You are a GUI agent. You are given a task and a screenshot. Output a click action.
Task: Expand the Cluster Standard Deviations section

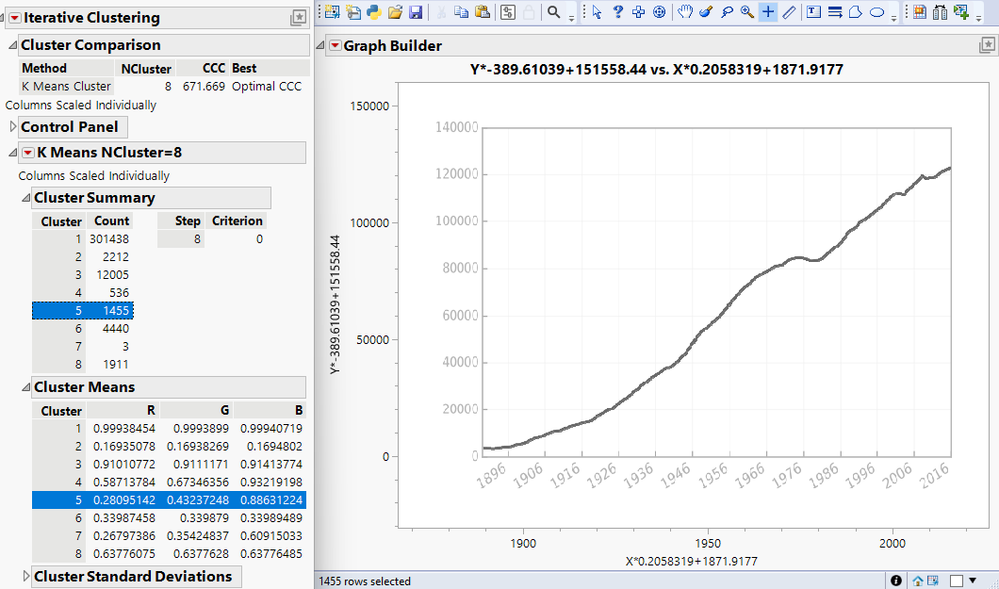26,576
